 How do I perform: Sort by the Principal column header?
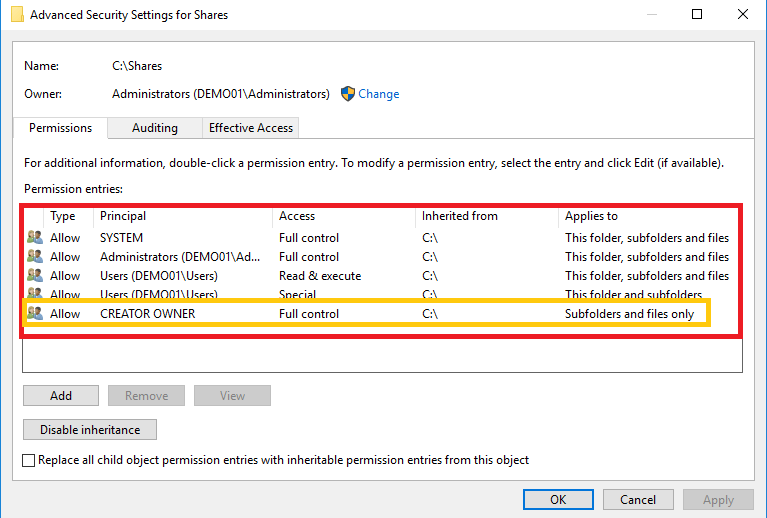pos(123,216)
